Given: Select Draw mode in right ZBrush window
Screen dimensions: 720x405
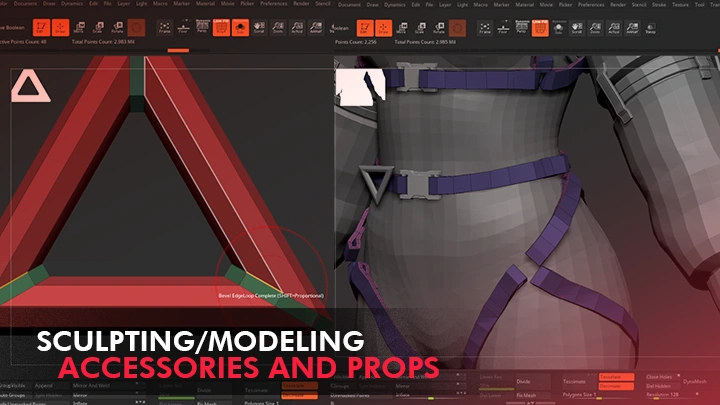Looking at the screenshot, I should [x=383, y=28].
